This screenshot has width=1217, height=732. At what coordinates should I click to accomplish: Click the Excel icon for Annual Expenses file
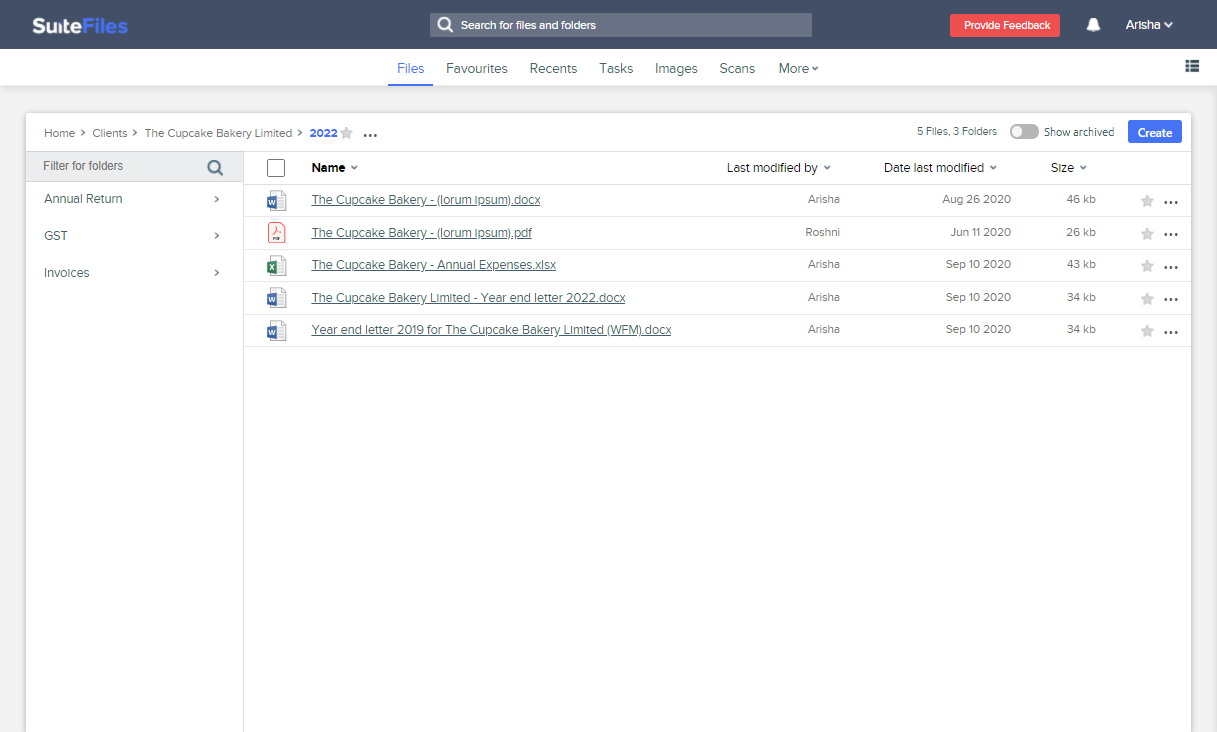click(x=276, y=264)
